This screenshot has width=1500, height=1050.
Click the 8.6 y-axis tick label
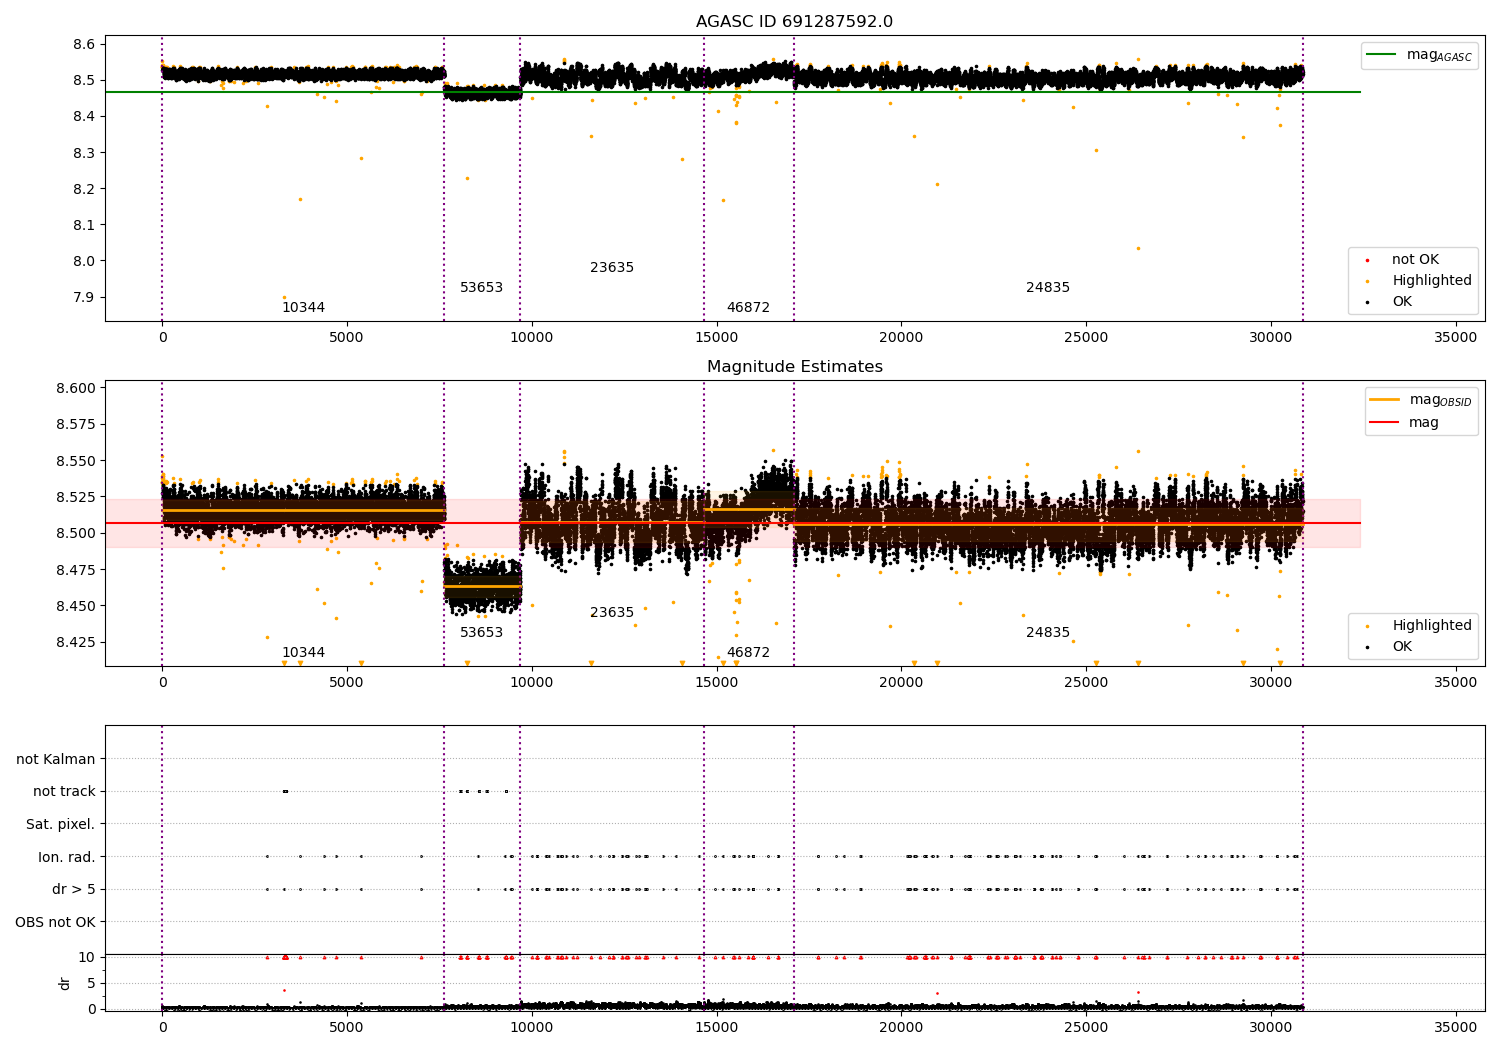click(84, 45)
